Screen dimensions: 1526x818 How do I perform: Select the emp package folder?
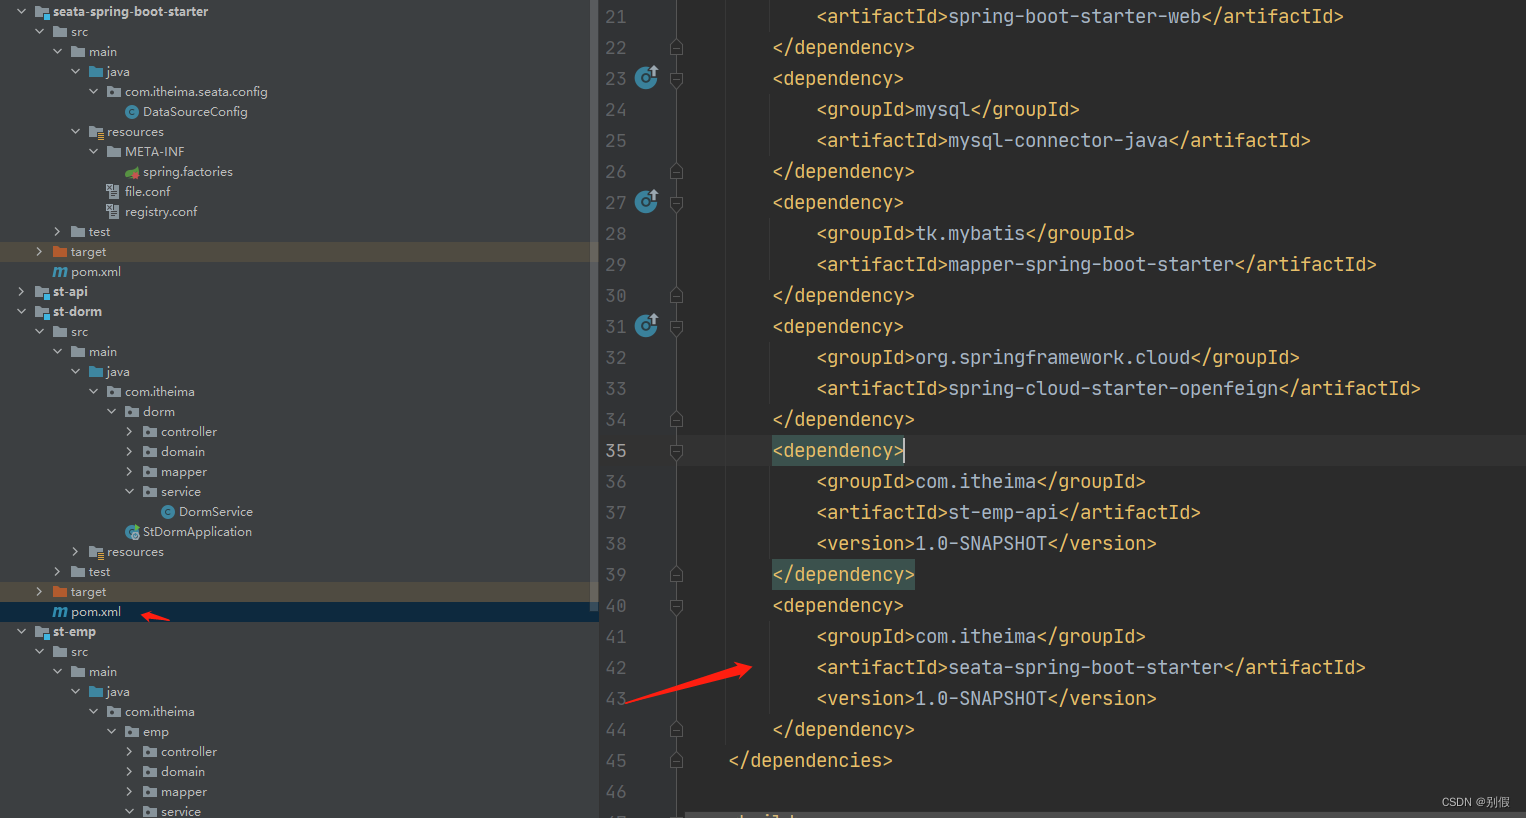point(147,732)
